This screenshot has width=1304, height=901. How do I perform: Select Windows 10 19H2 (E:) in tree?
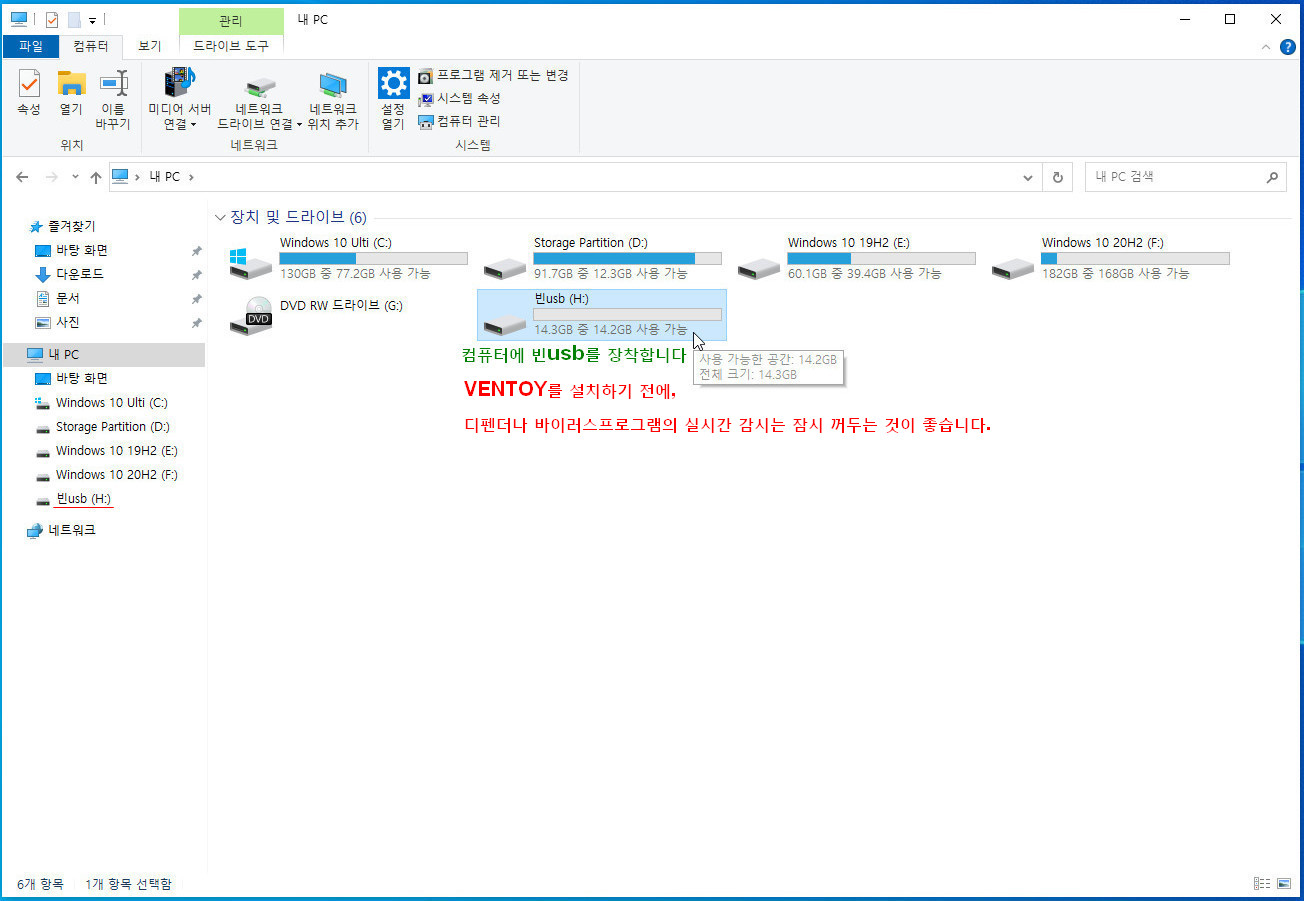coord(116,450)
